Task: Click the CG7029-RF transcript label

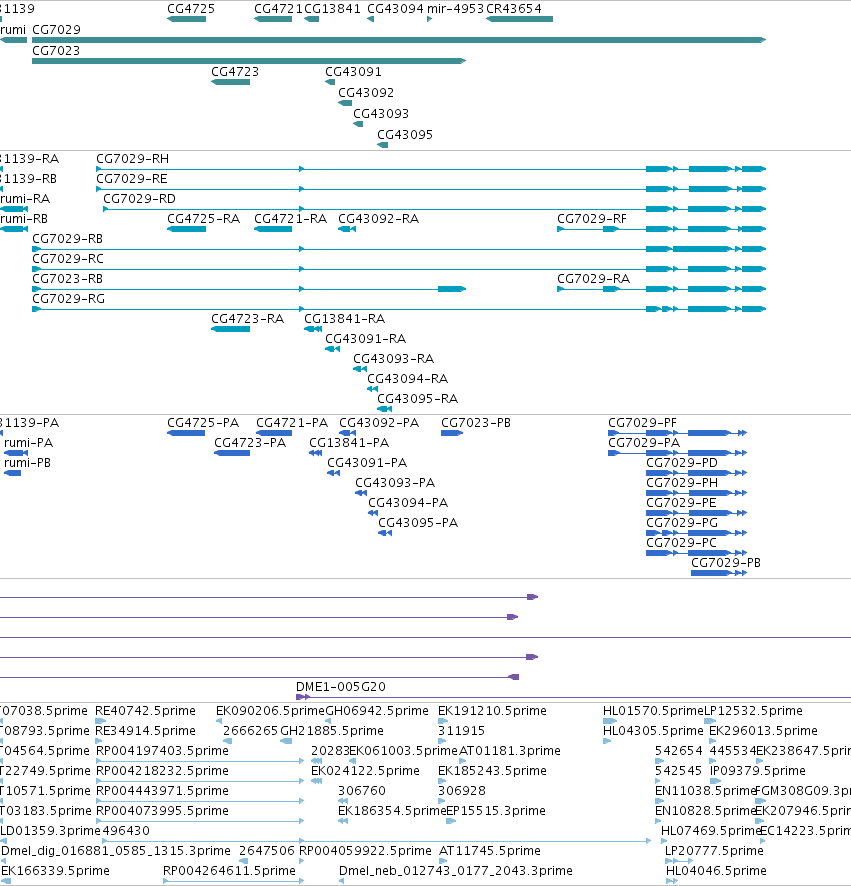Action: coord(592,219)
